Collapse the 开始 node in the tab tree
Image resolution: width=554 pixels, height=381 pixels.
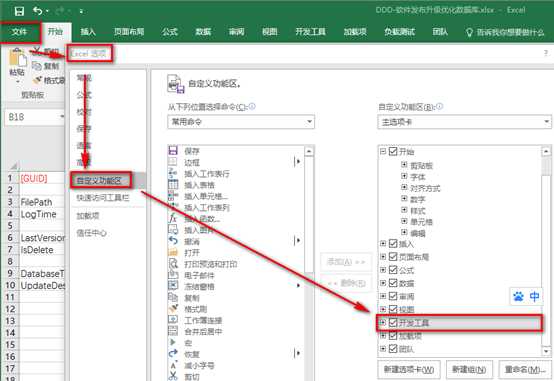[x=383, y=151]
